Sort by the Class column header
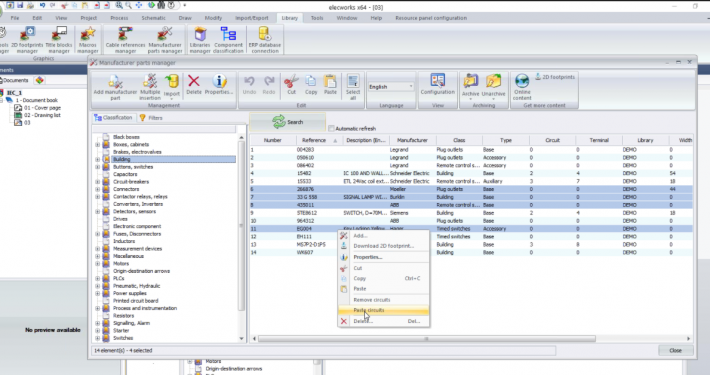 tap(459, 140)
